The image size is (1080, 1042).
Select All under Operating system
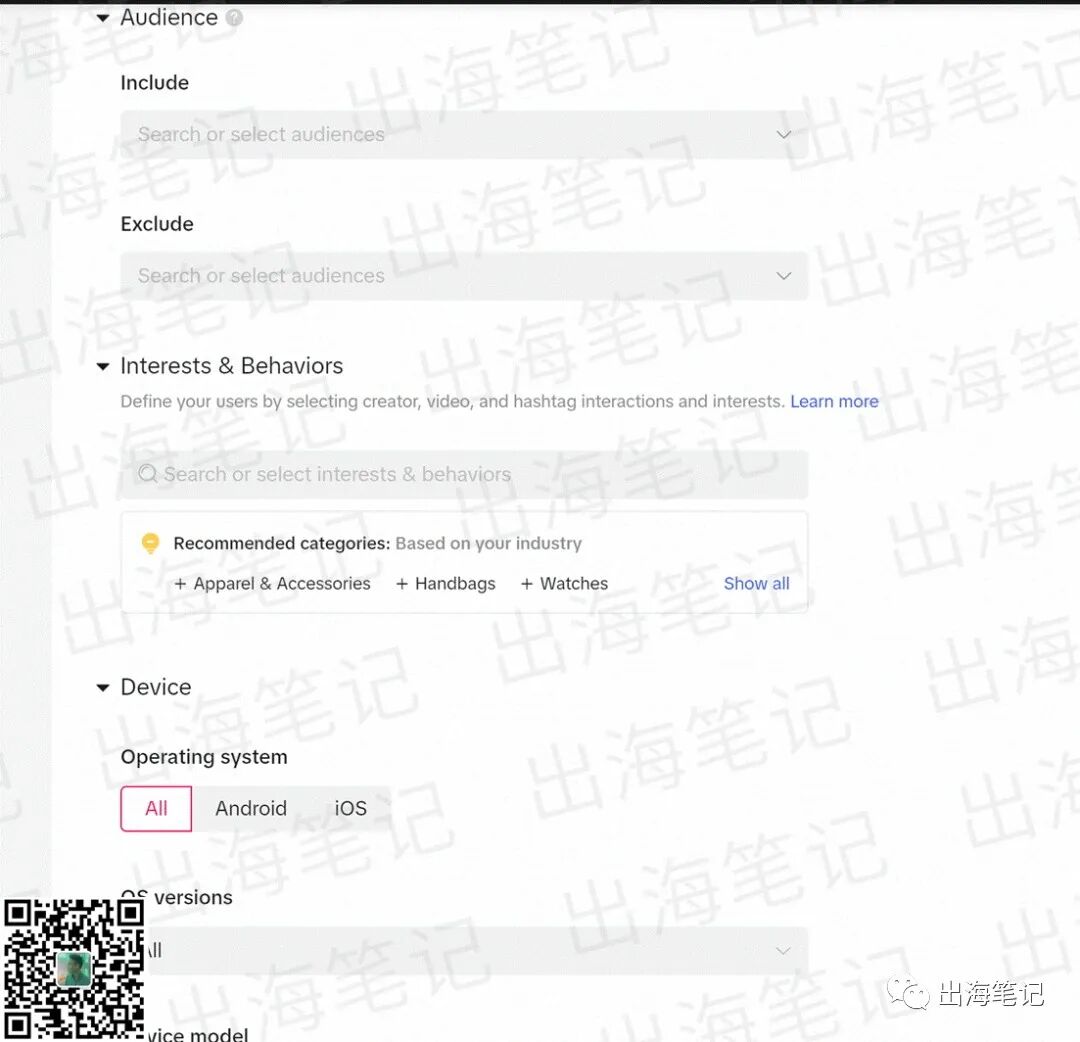155,808
